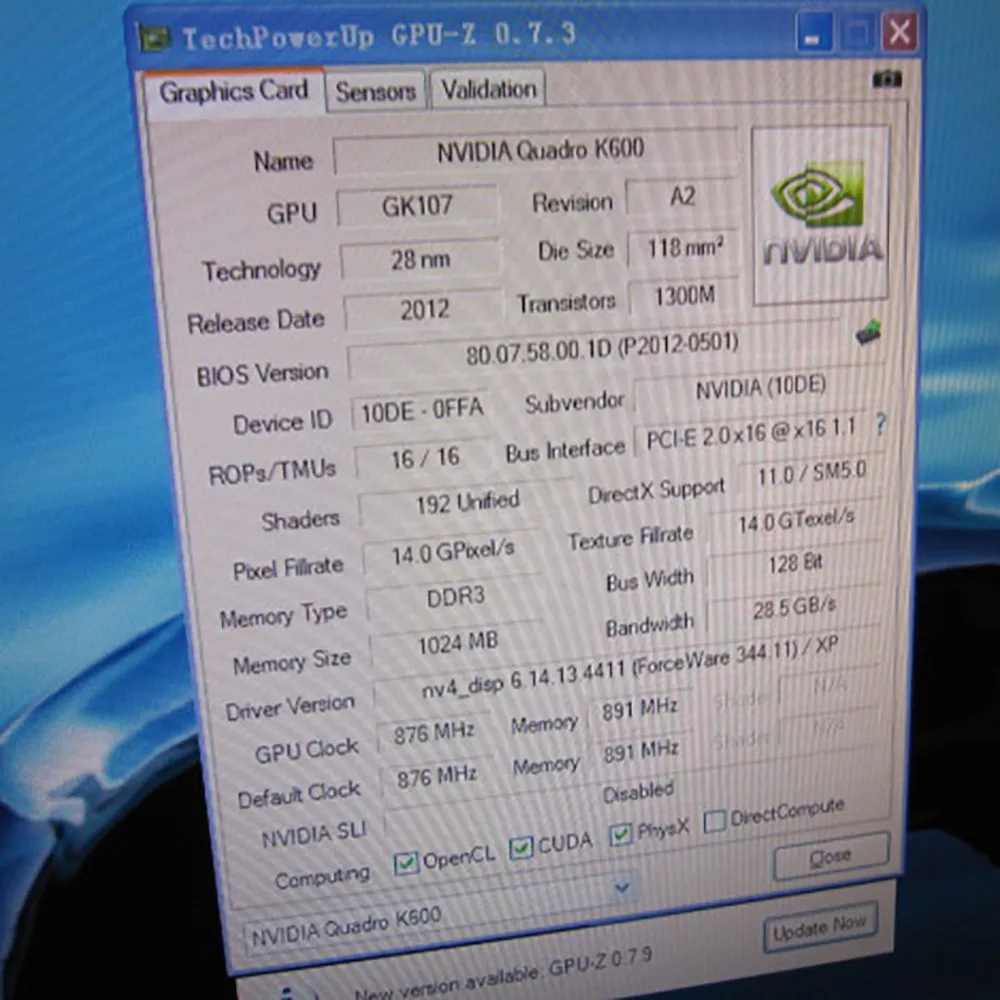Click the Shaders value 192 Unified

(x=466, y=503)
